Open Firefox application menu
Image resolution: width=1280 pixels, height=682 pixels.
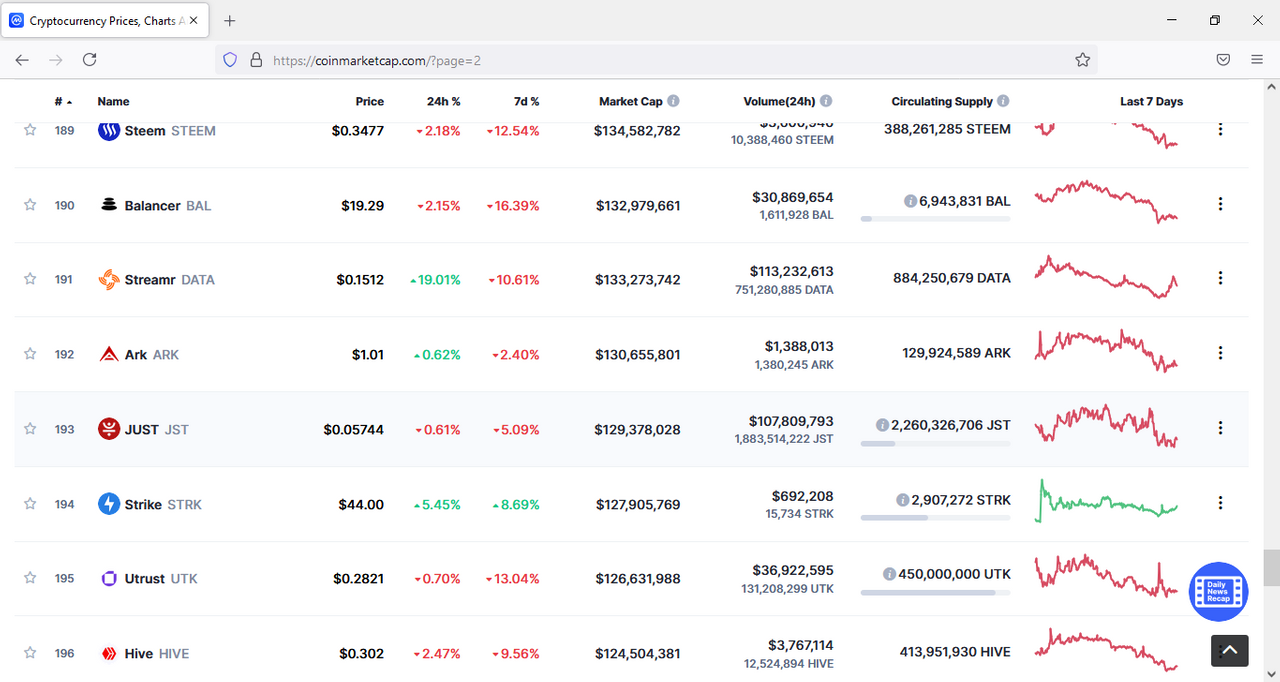coord(1257,60)
